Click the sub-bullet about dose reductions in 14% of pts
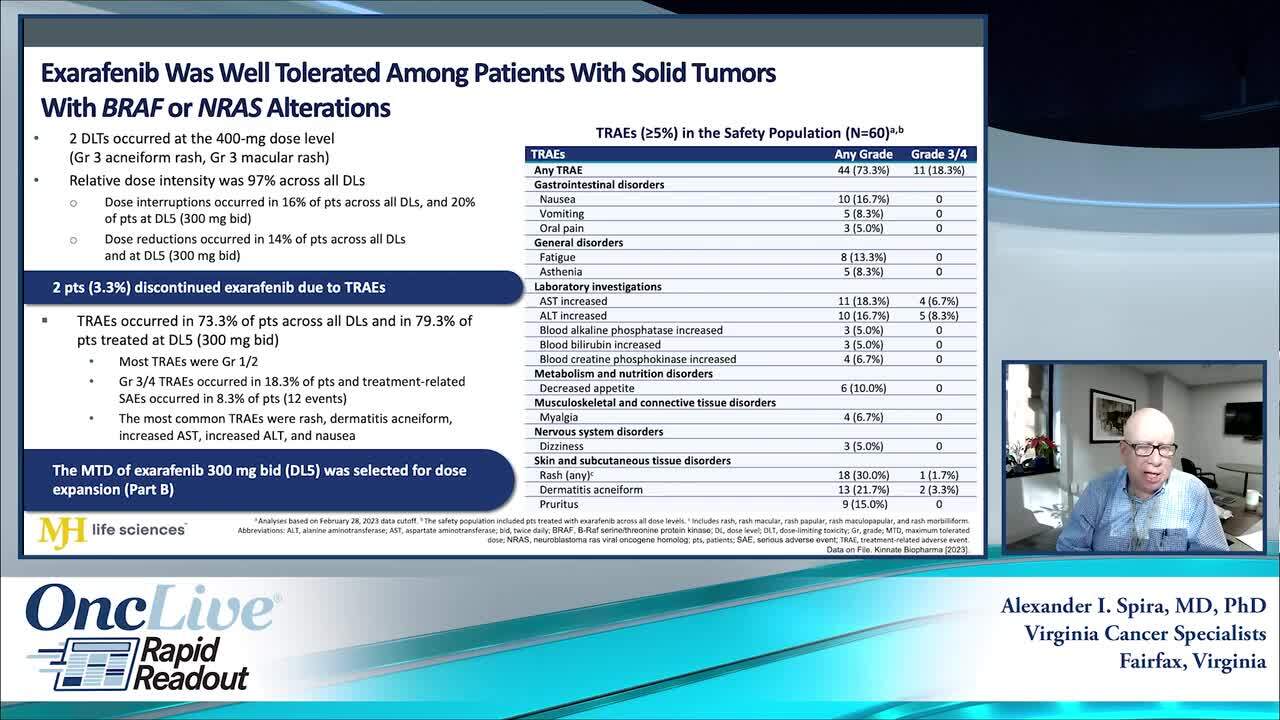This screenshot has width=1280, height=720. (x=255, y=247)
